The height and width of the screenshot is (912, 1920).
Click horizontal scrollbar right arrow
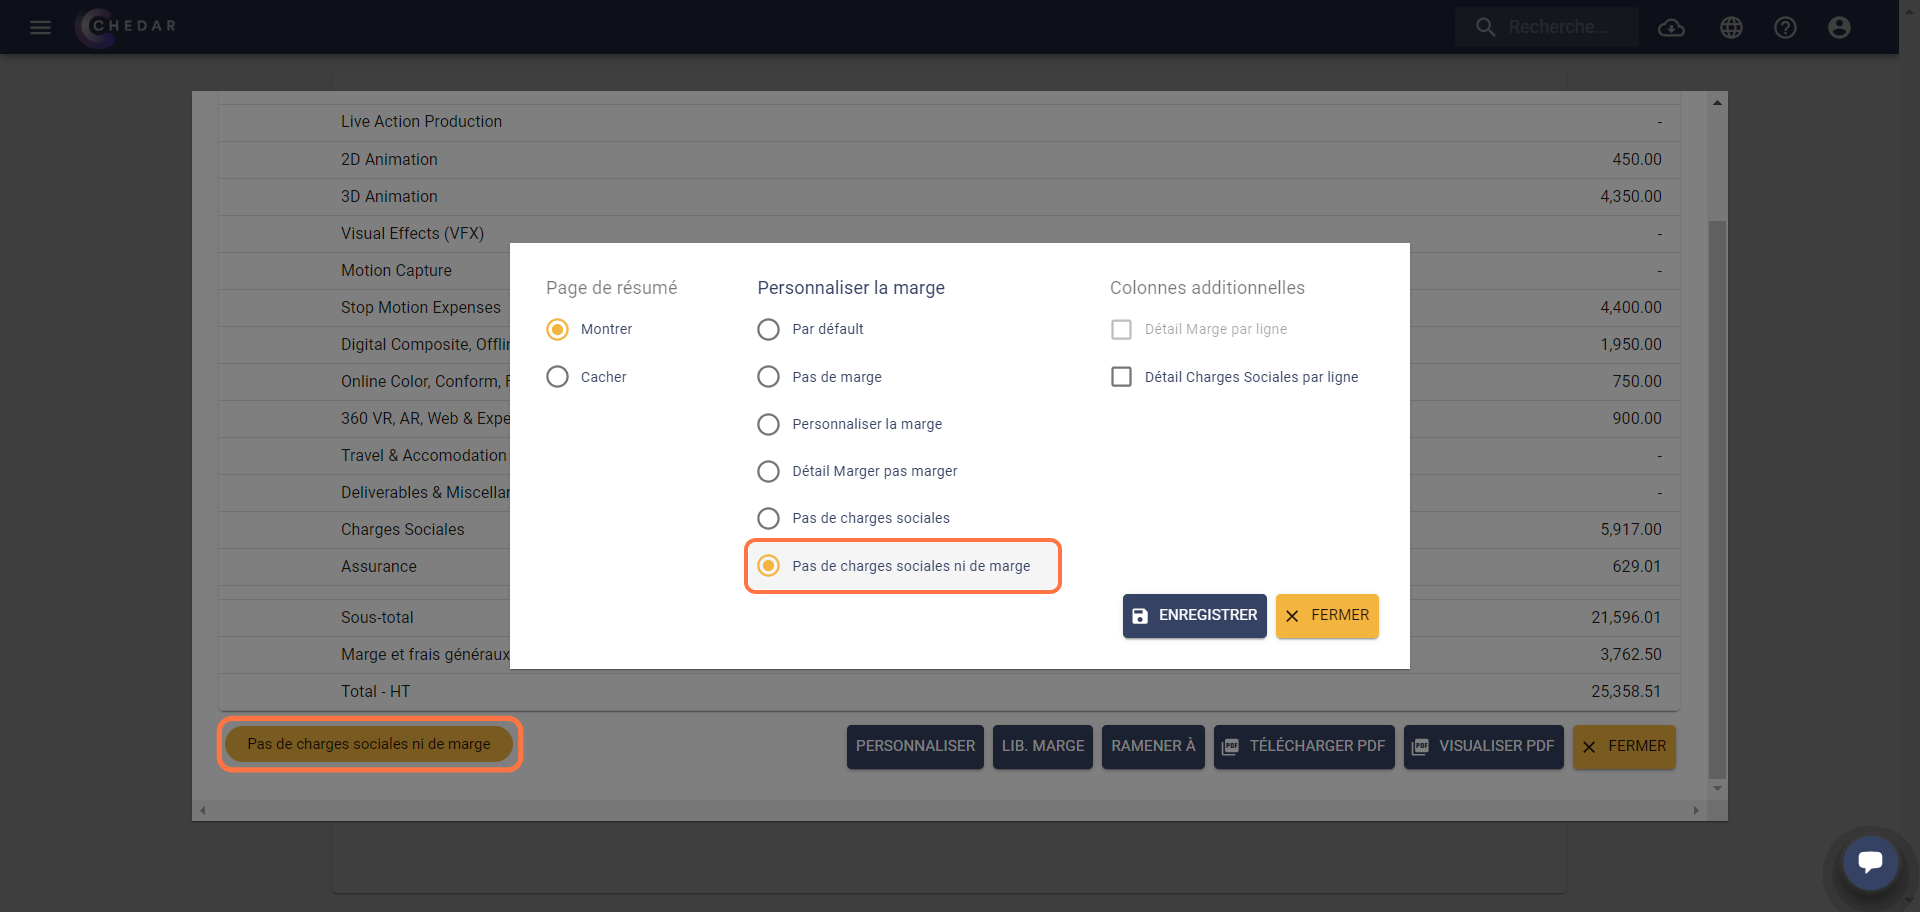[x=1696, y=811]
